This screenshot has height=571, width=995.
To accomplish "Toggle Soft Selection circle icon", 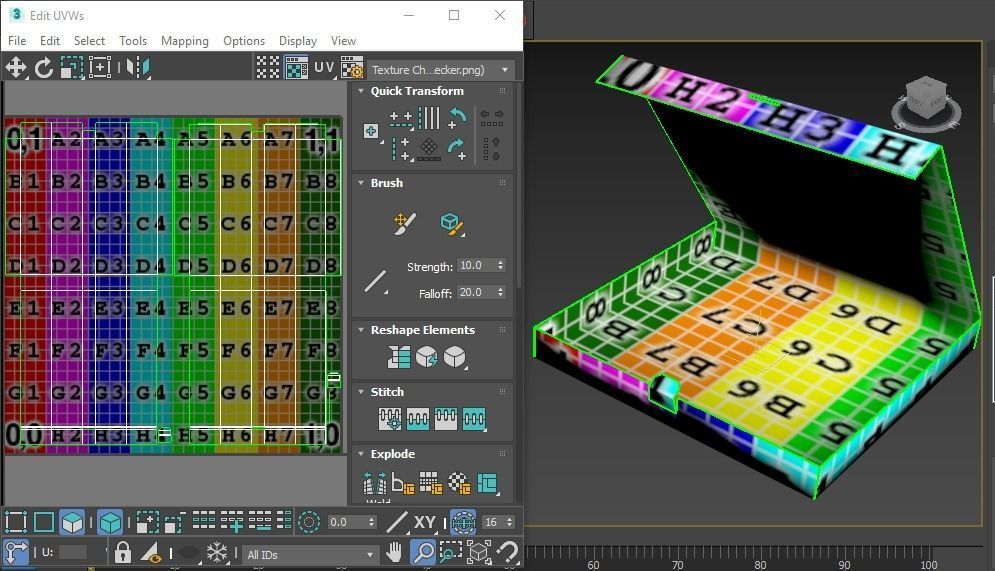I will tap(309, 522).
